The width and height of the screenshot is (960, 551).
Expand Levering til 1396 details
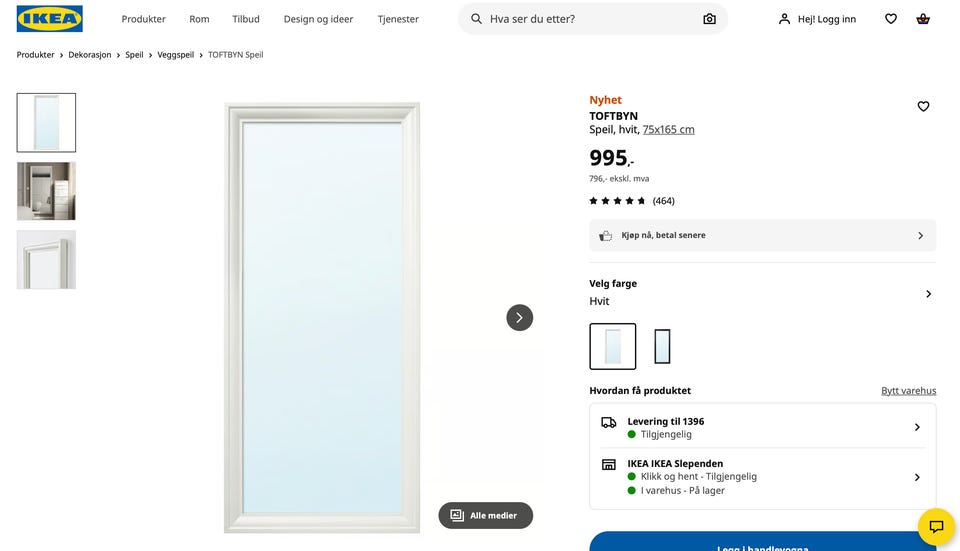(762, 427)
